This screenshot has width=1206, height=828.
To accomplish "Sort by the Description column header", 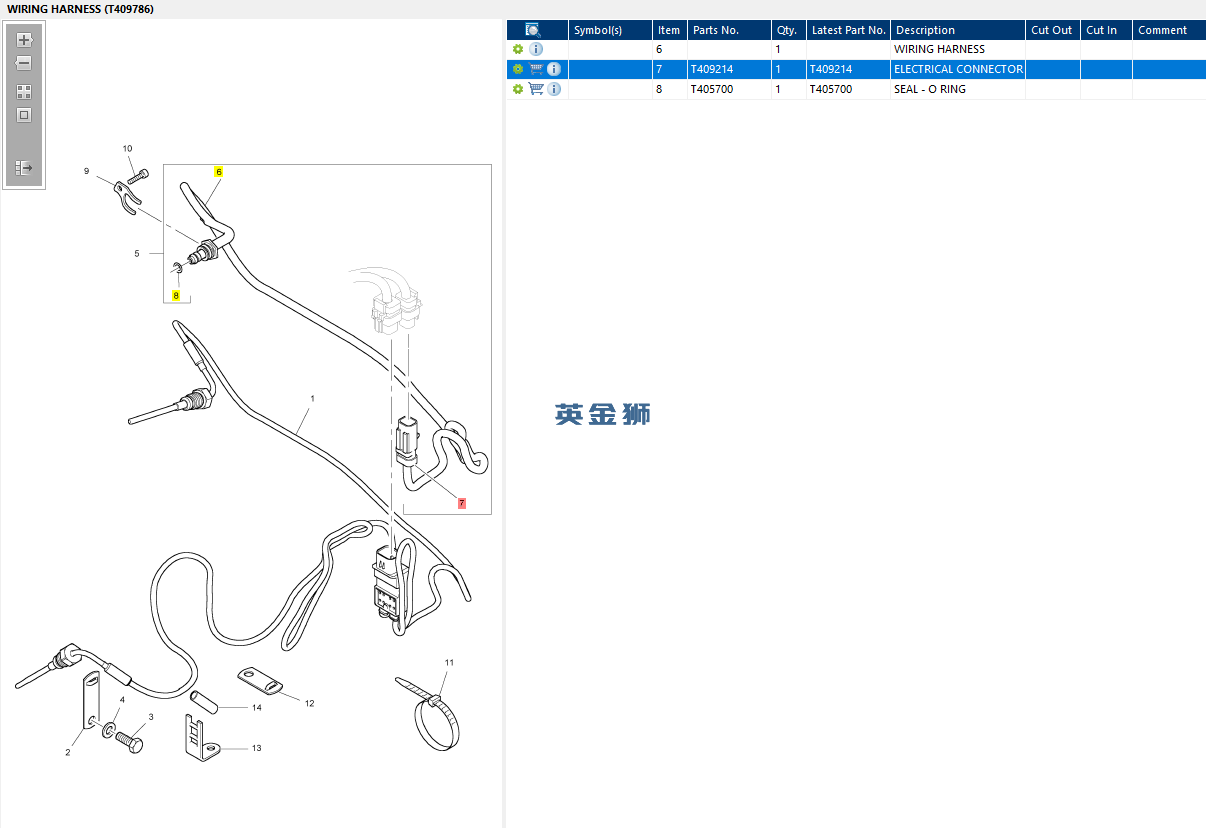I will coord(958,30).
